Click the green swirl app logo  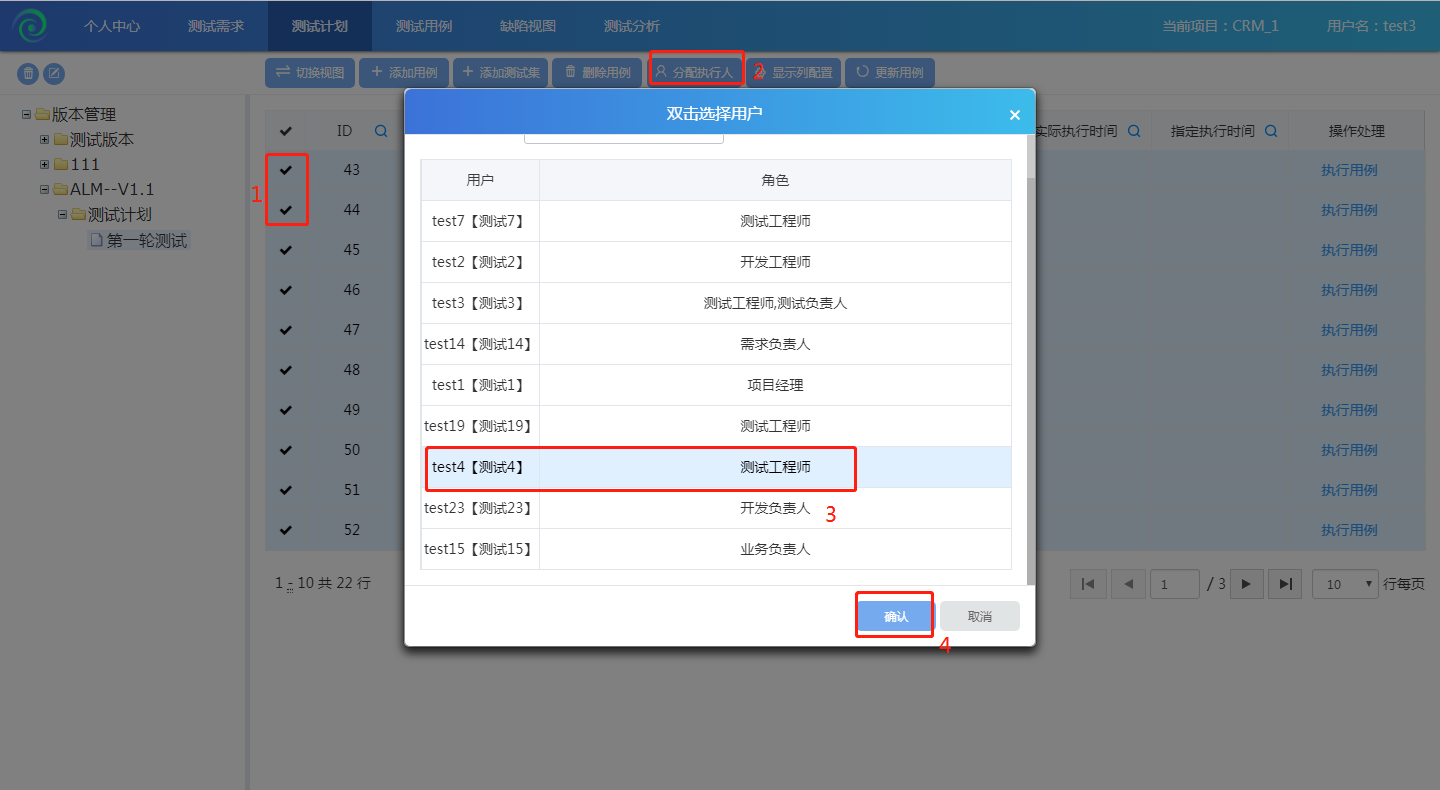31,26
